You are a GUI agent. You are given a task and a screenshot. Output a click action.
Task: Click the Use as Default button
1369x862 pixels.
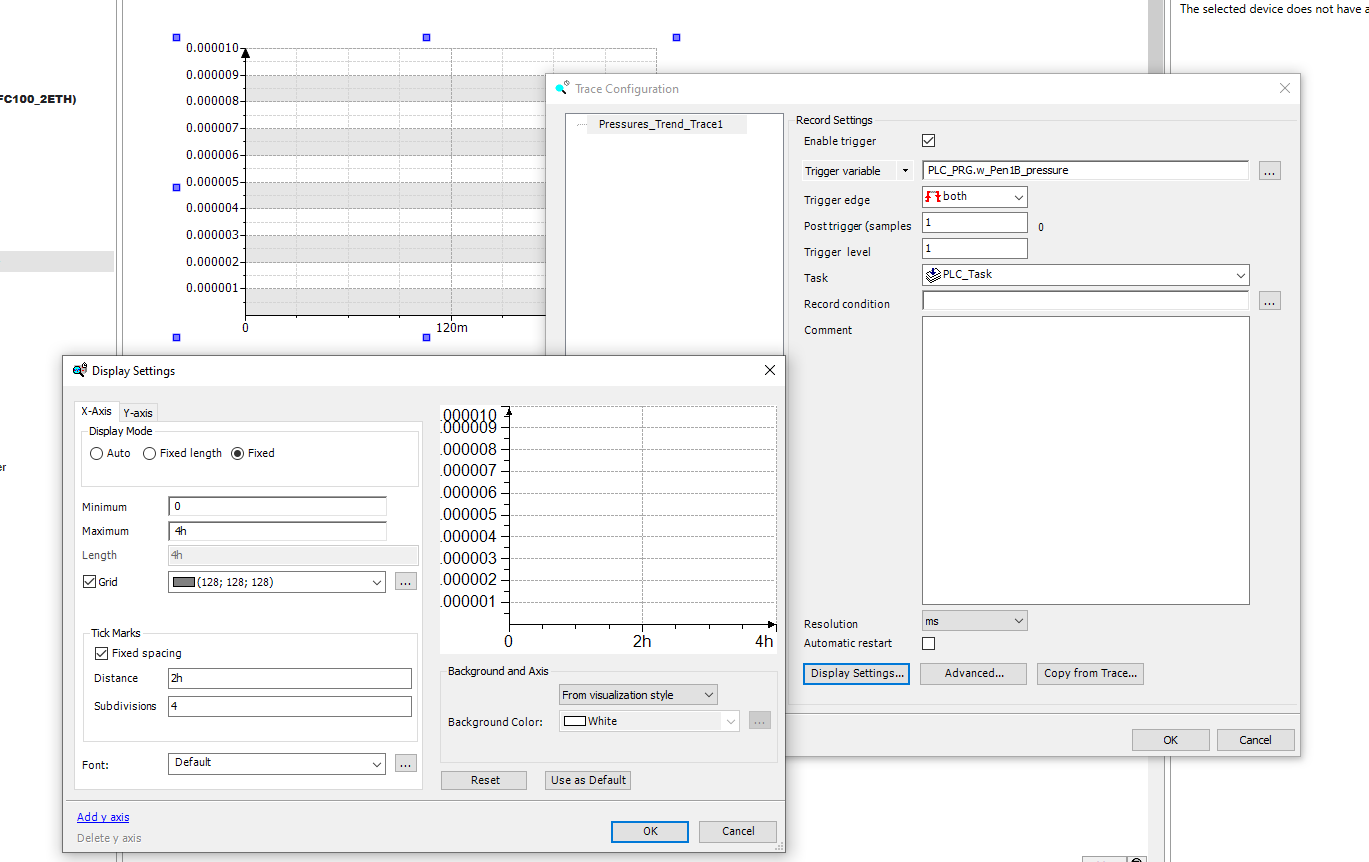[x=588, y=780]
